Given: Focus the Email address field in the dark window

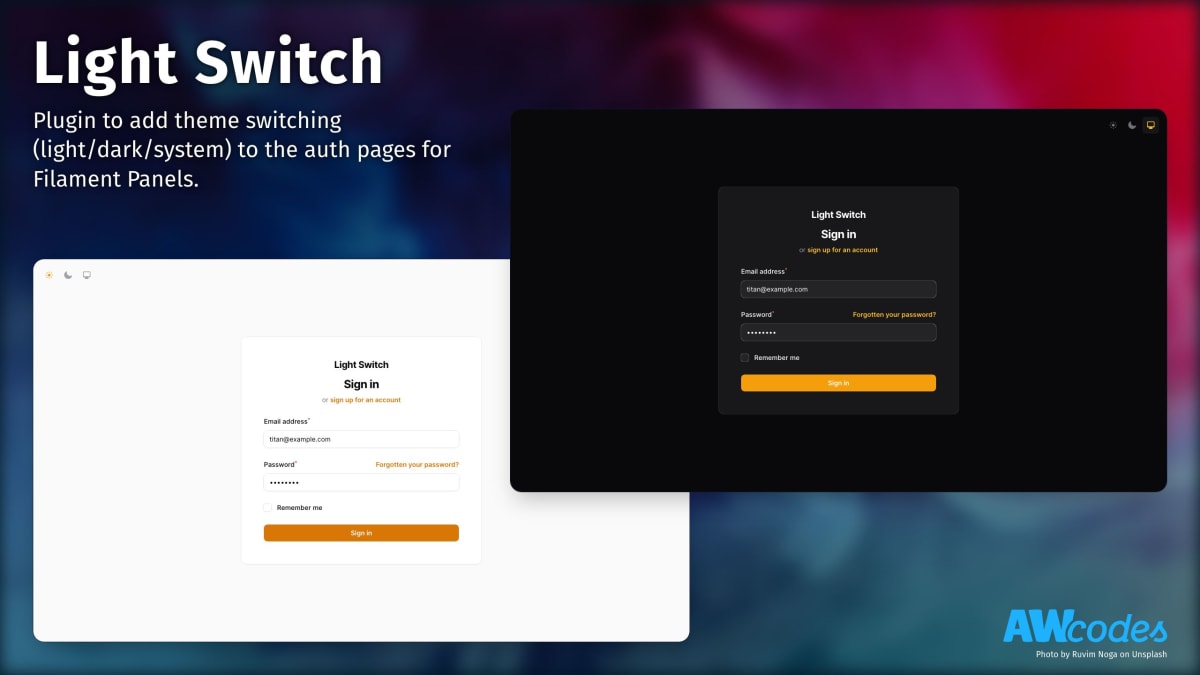Looking at the screenshot, I should (x=838, y=289).
